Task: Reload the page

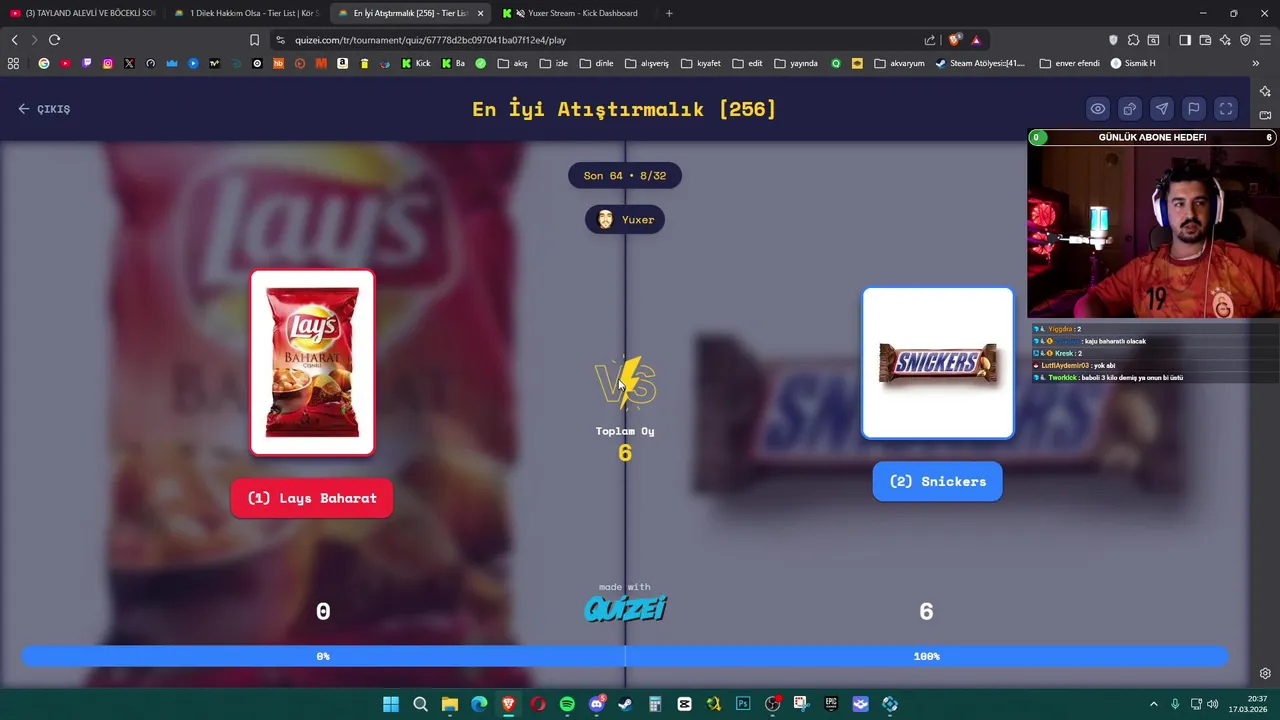Action: [x=54, y=40]
